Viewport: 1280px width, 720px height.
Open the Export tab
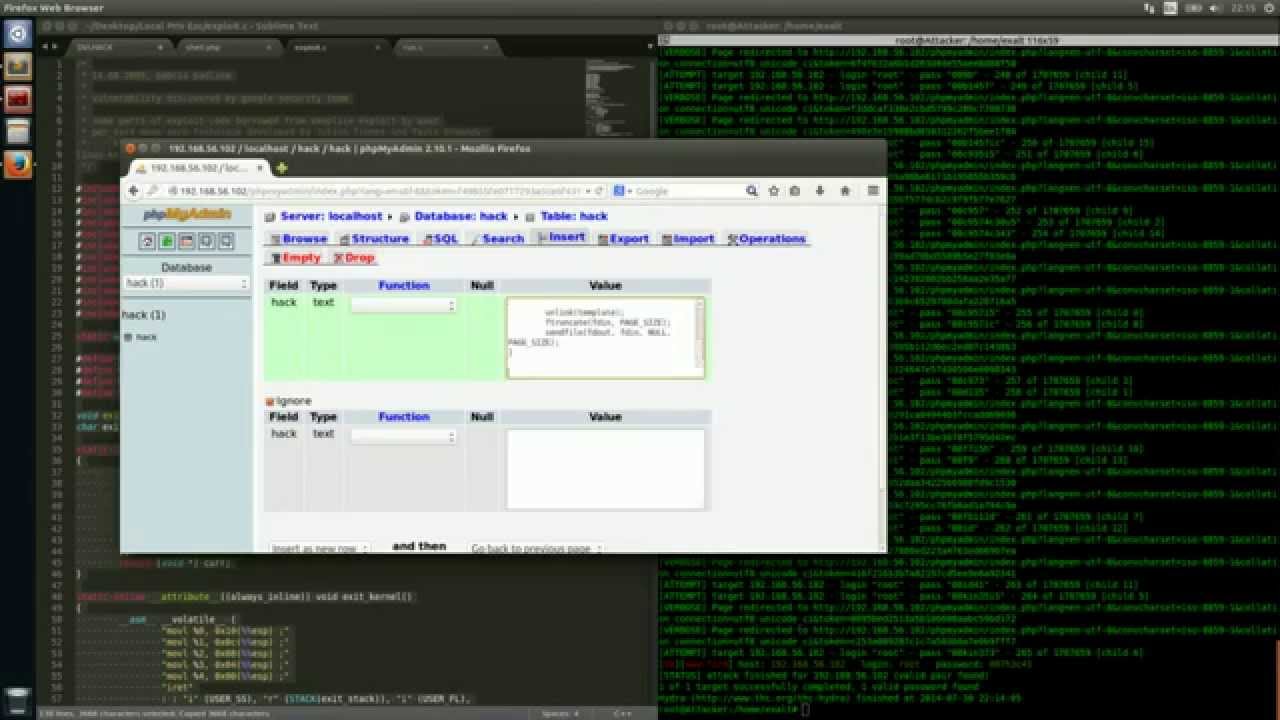[x=623, y=239]
